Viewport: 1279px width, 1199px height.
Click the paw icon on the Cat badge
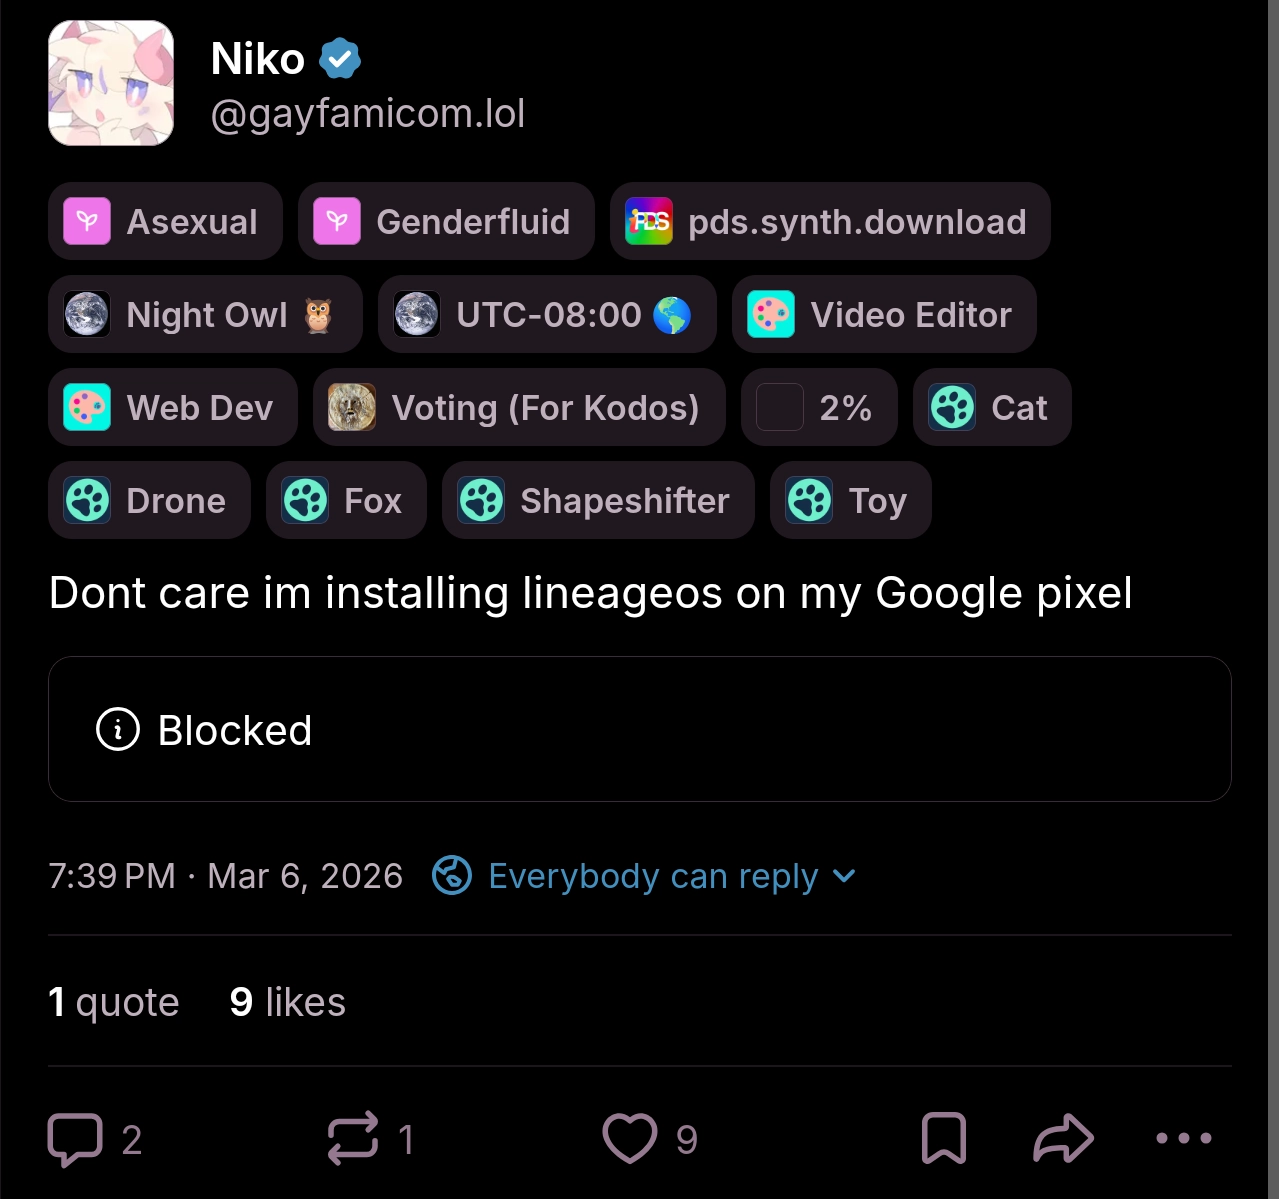[953, 407]
